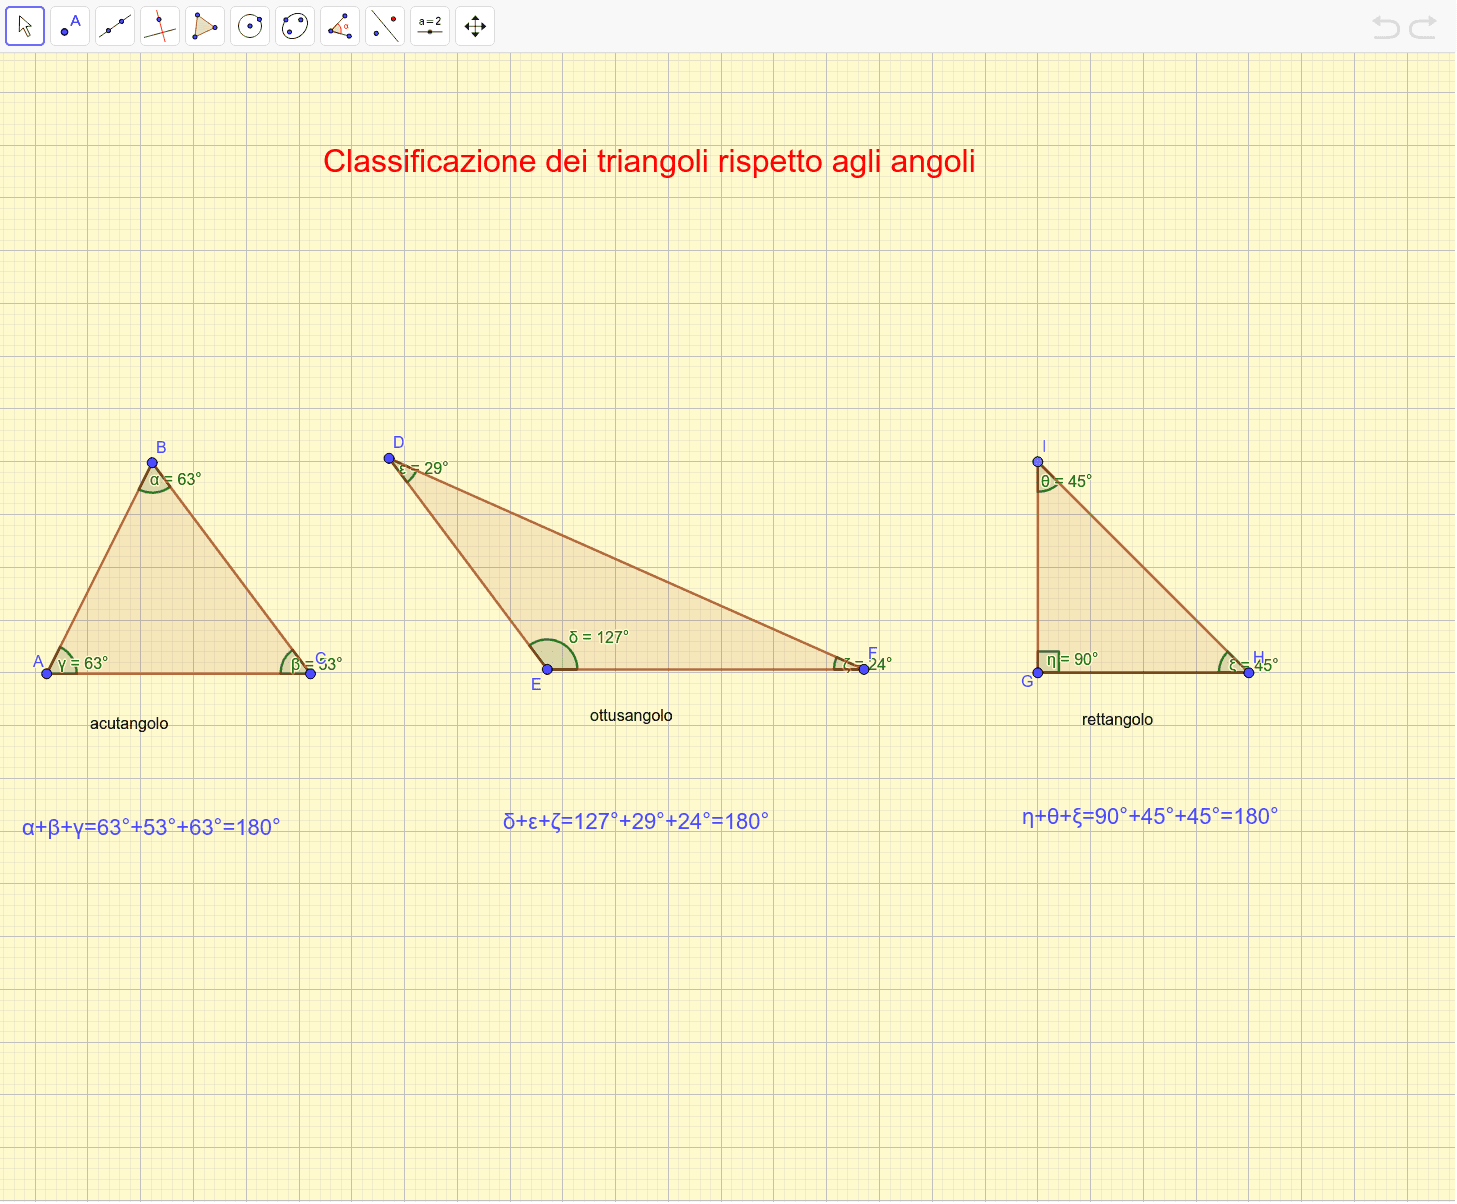Select the Point tool
1457x1204 pixels.
coord(70,26)
